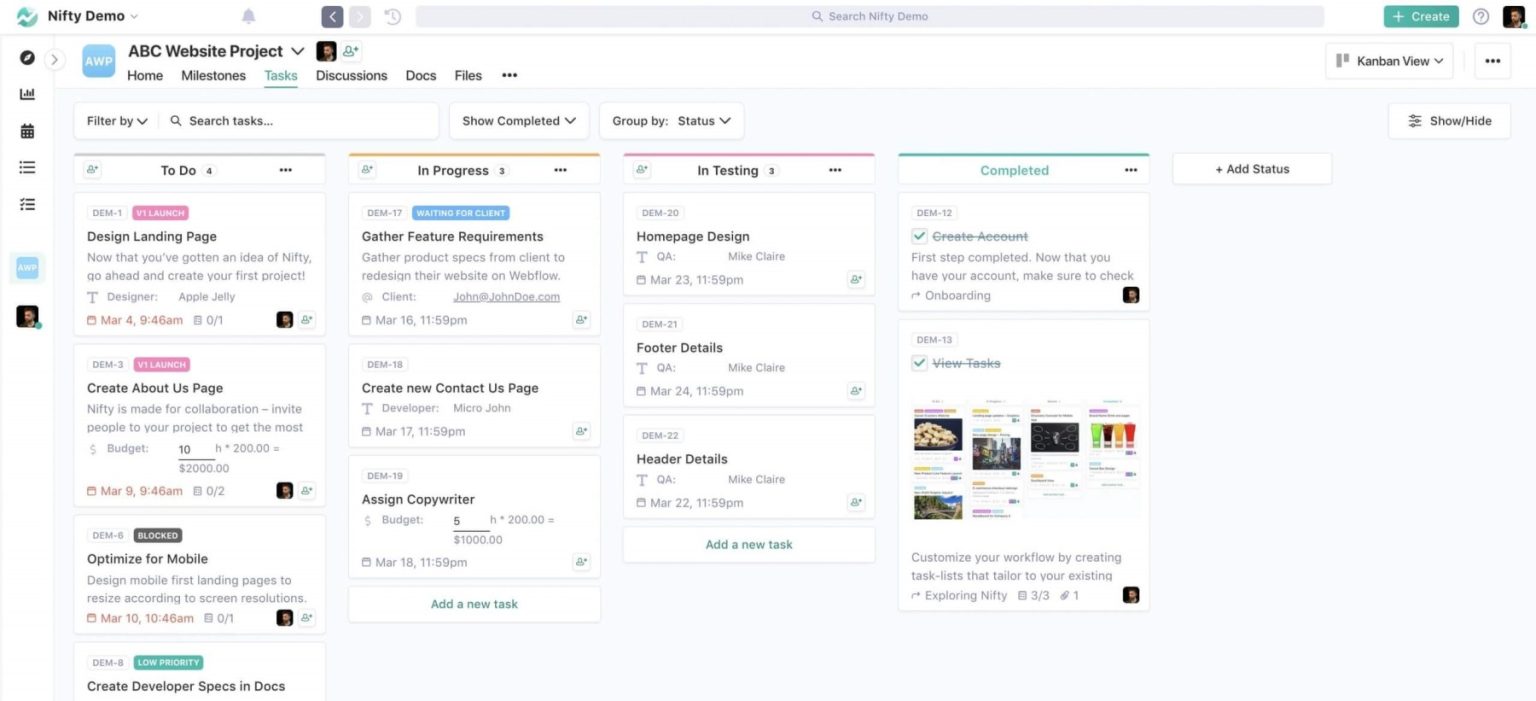Switch to the Discussions tab

pos(351,75)
